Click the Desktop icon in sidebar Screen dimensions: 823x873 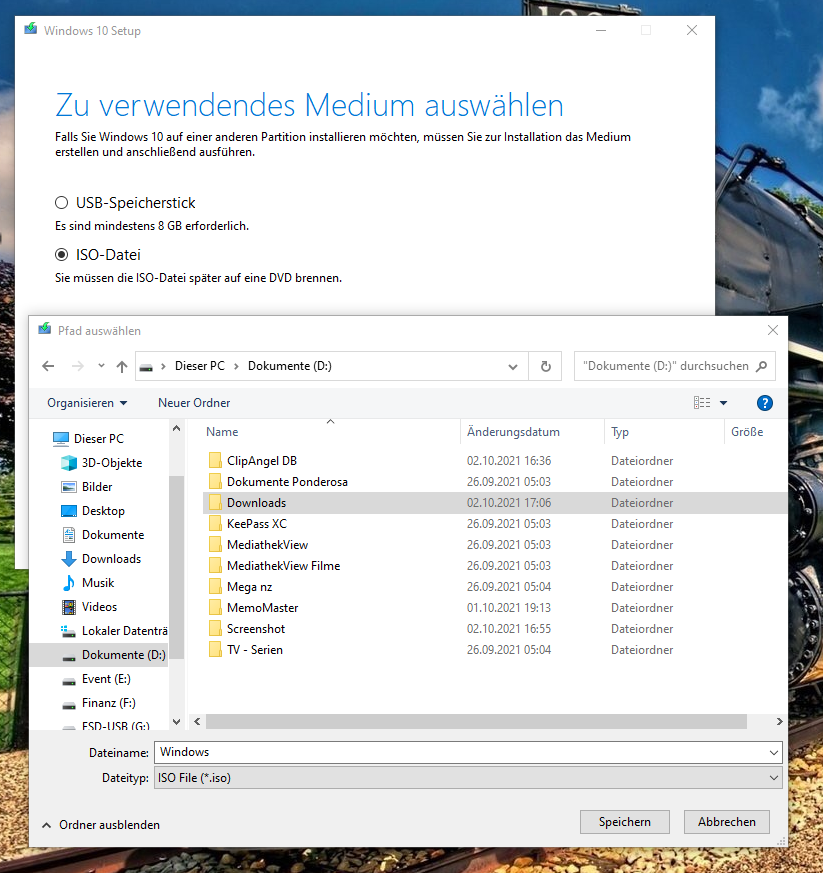point(69,511)
